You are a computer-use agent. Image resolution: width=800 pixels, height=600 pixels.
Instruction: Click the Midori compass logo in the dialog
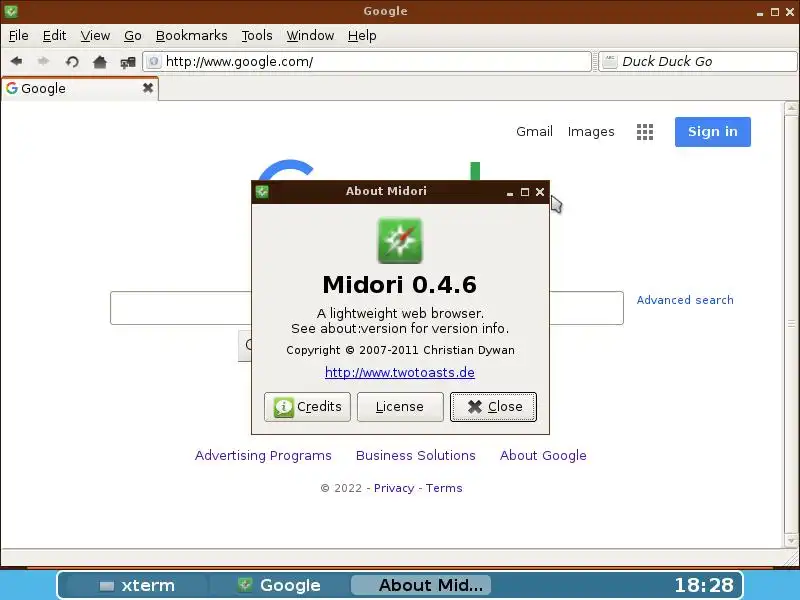[400, 240]
